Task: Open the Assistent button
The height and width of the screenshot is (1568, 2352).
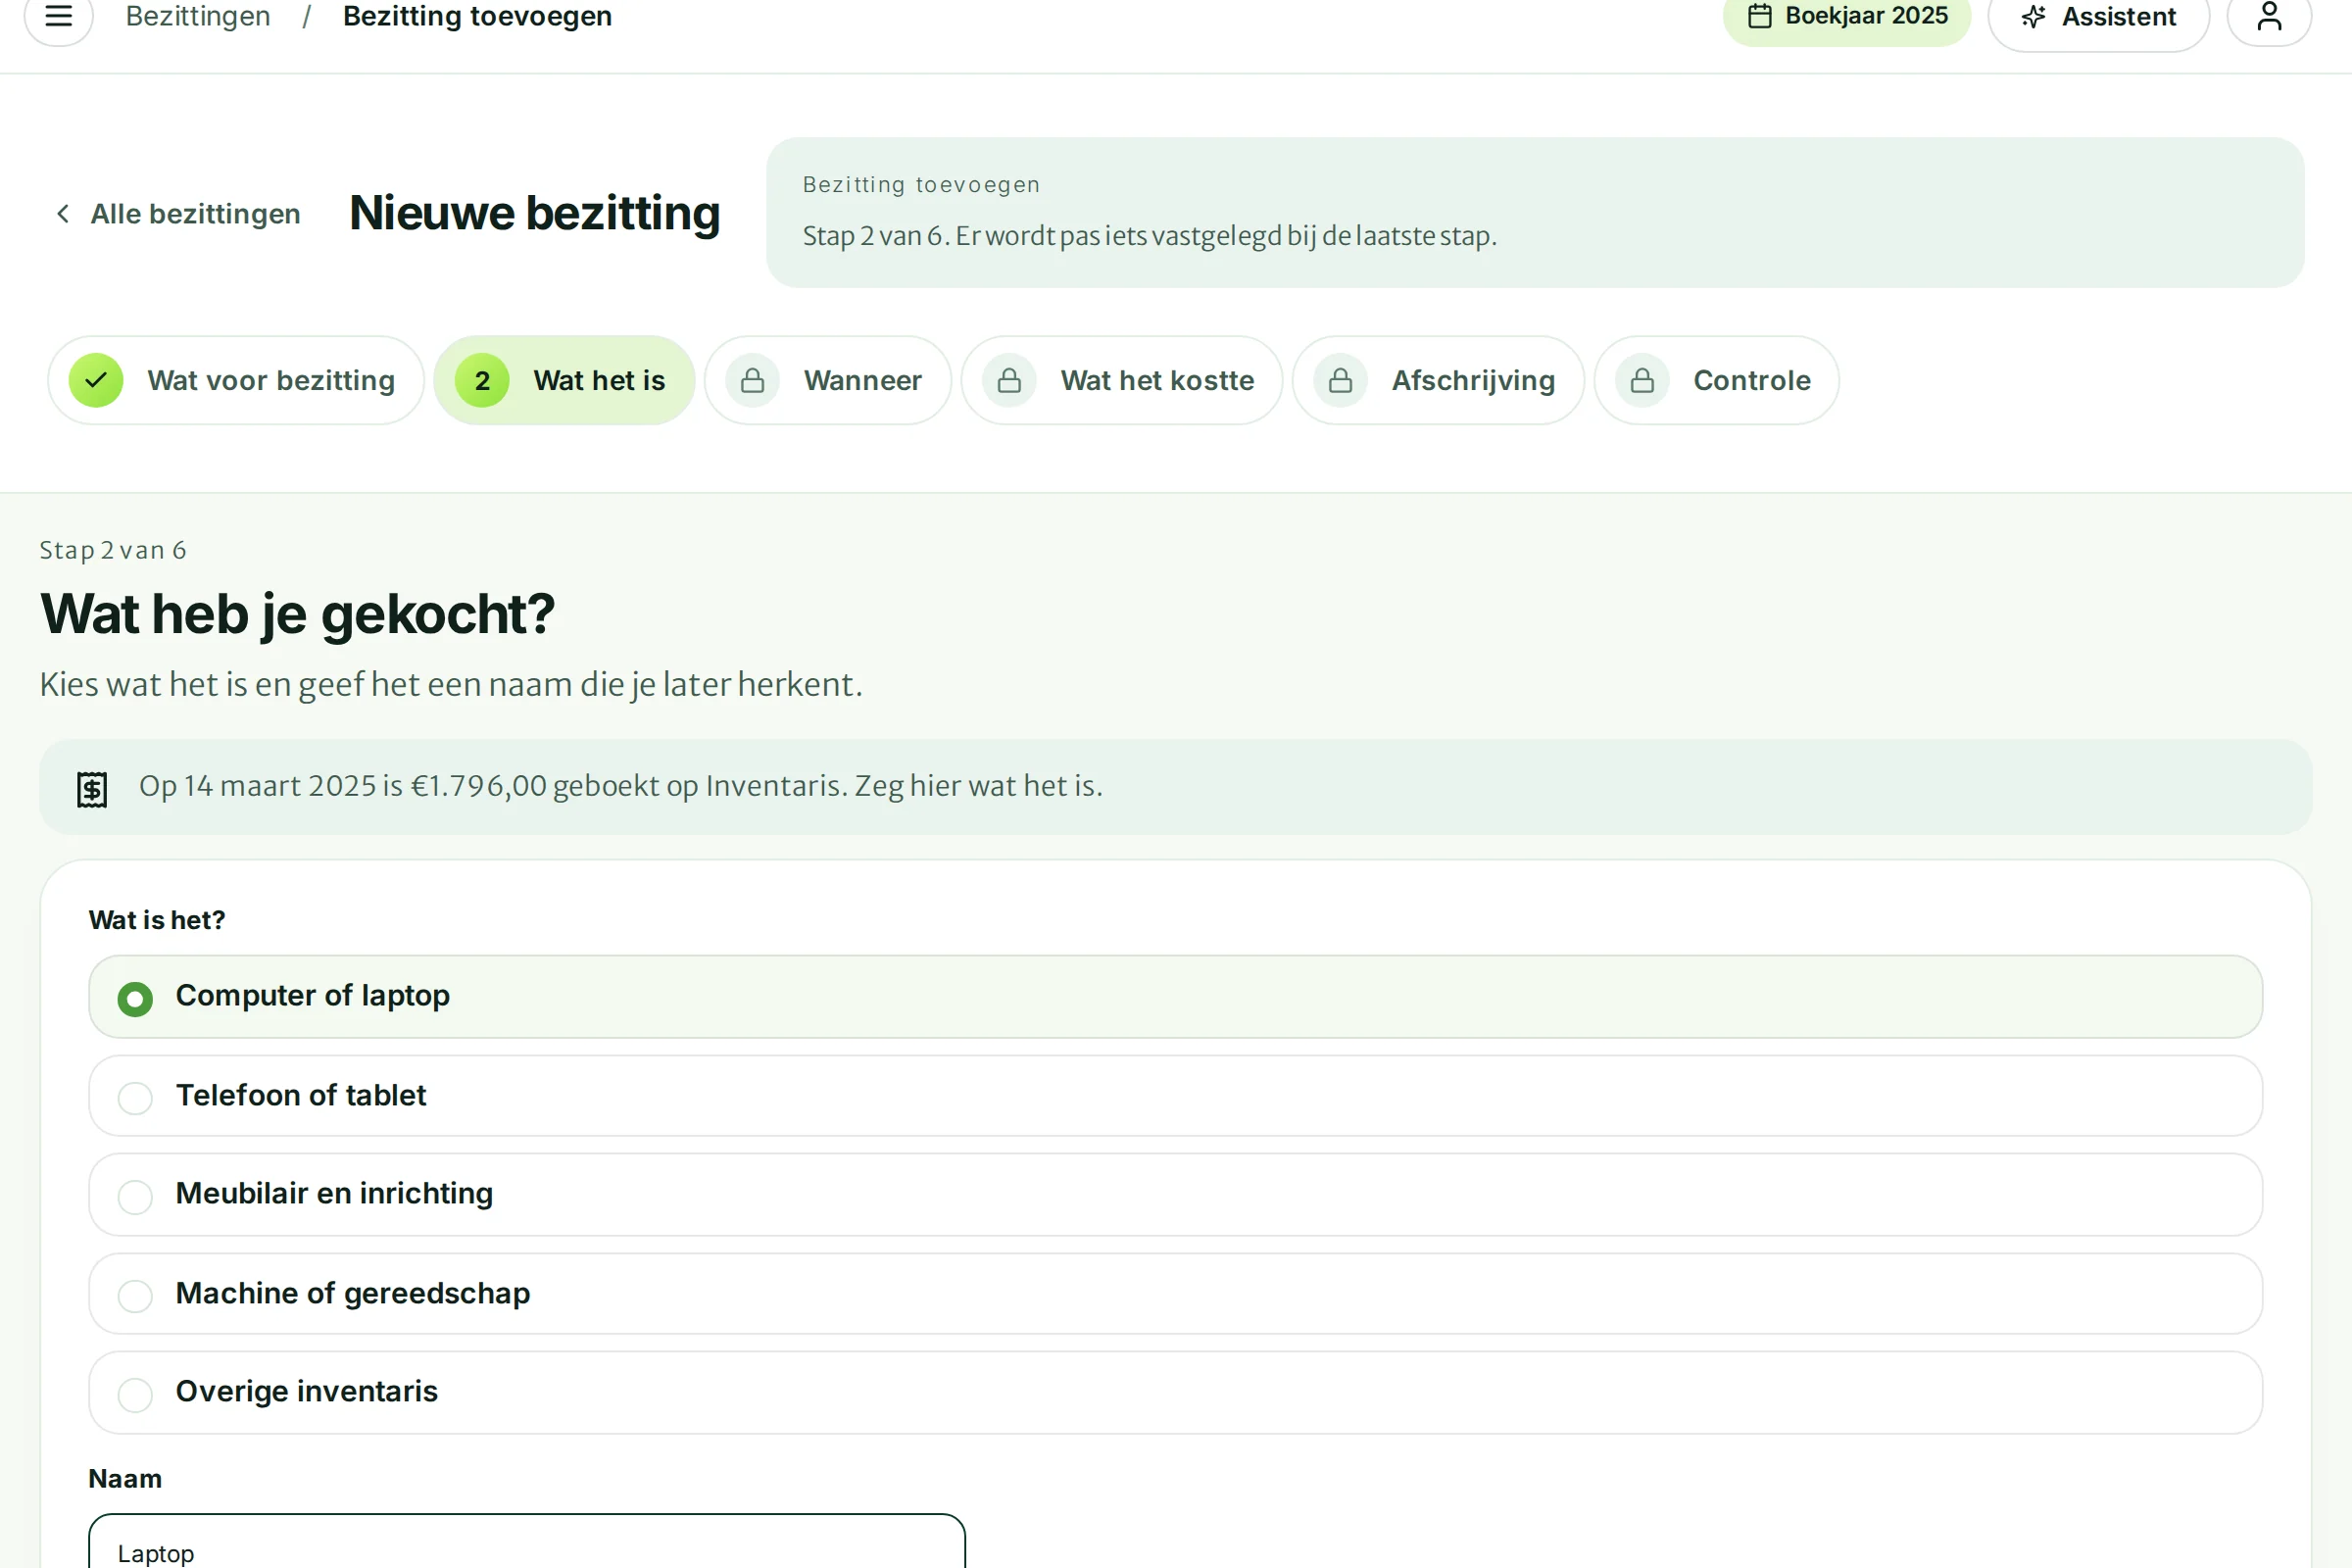Action: tap(2098, 18)
